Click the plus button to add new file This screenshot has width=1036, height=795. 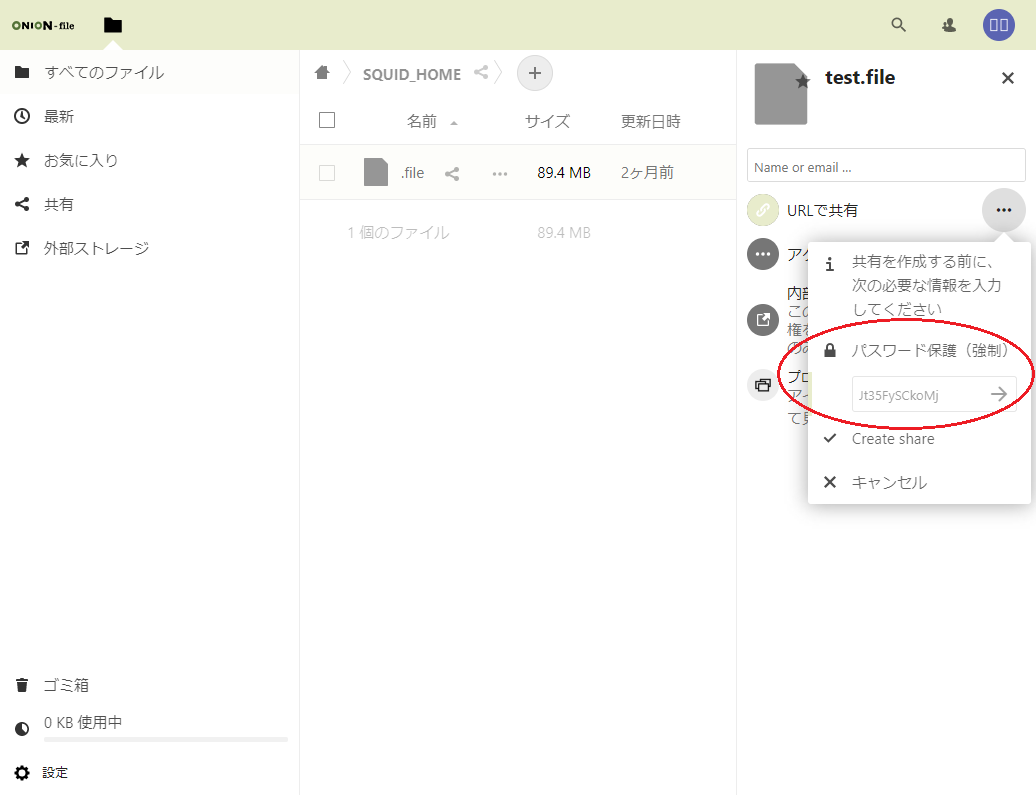click(x=534, y=73)
